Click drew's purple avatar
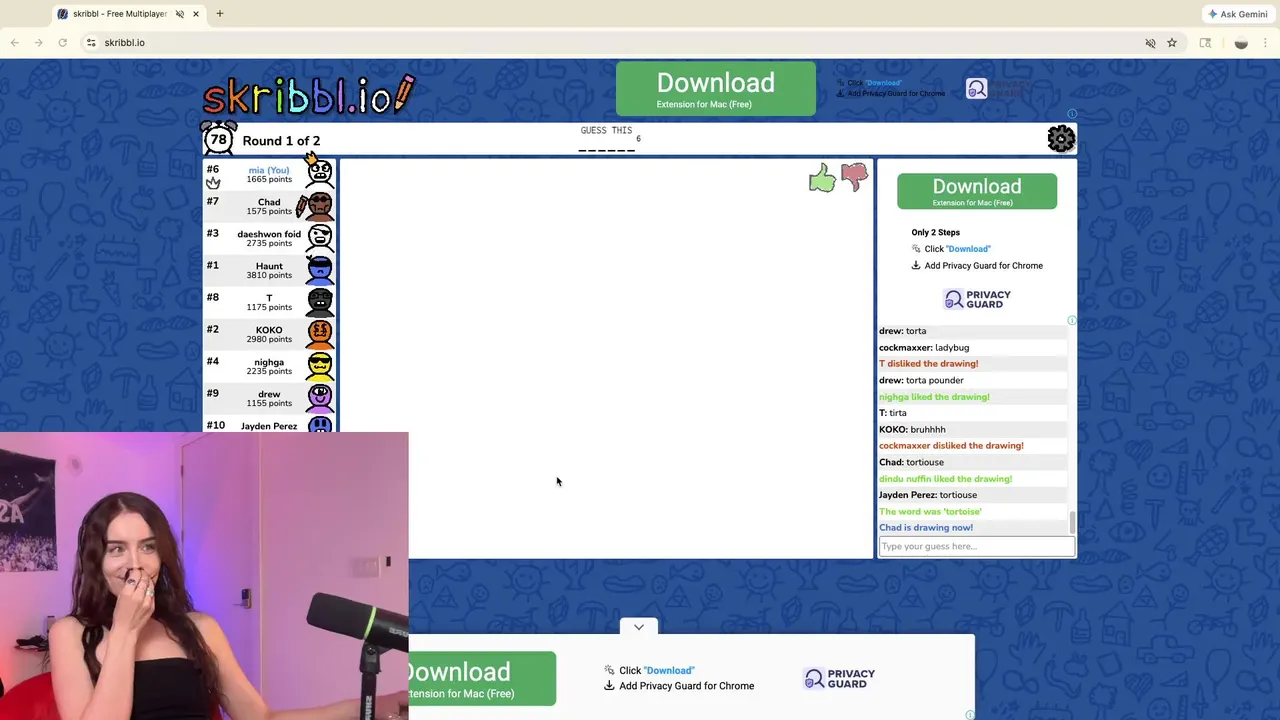Viewport: 1280px width, 720px height. point(320,398)
